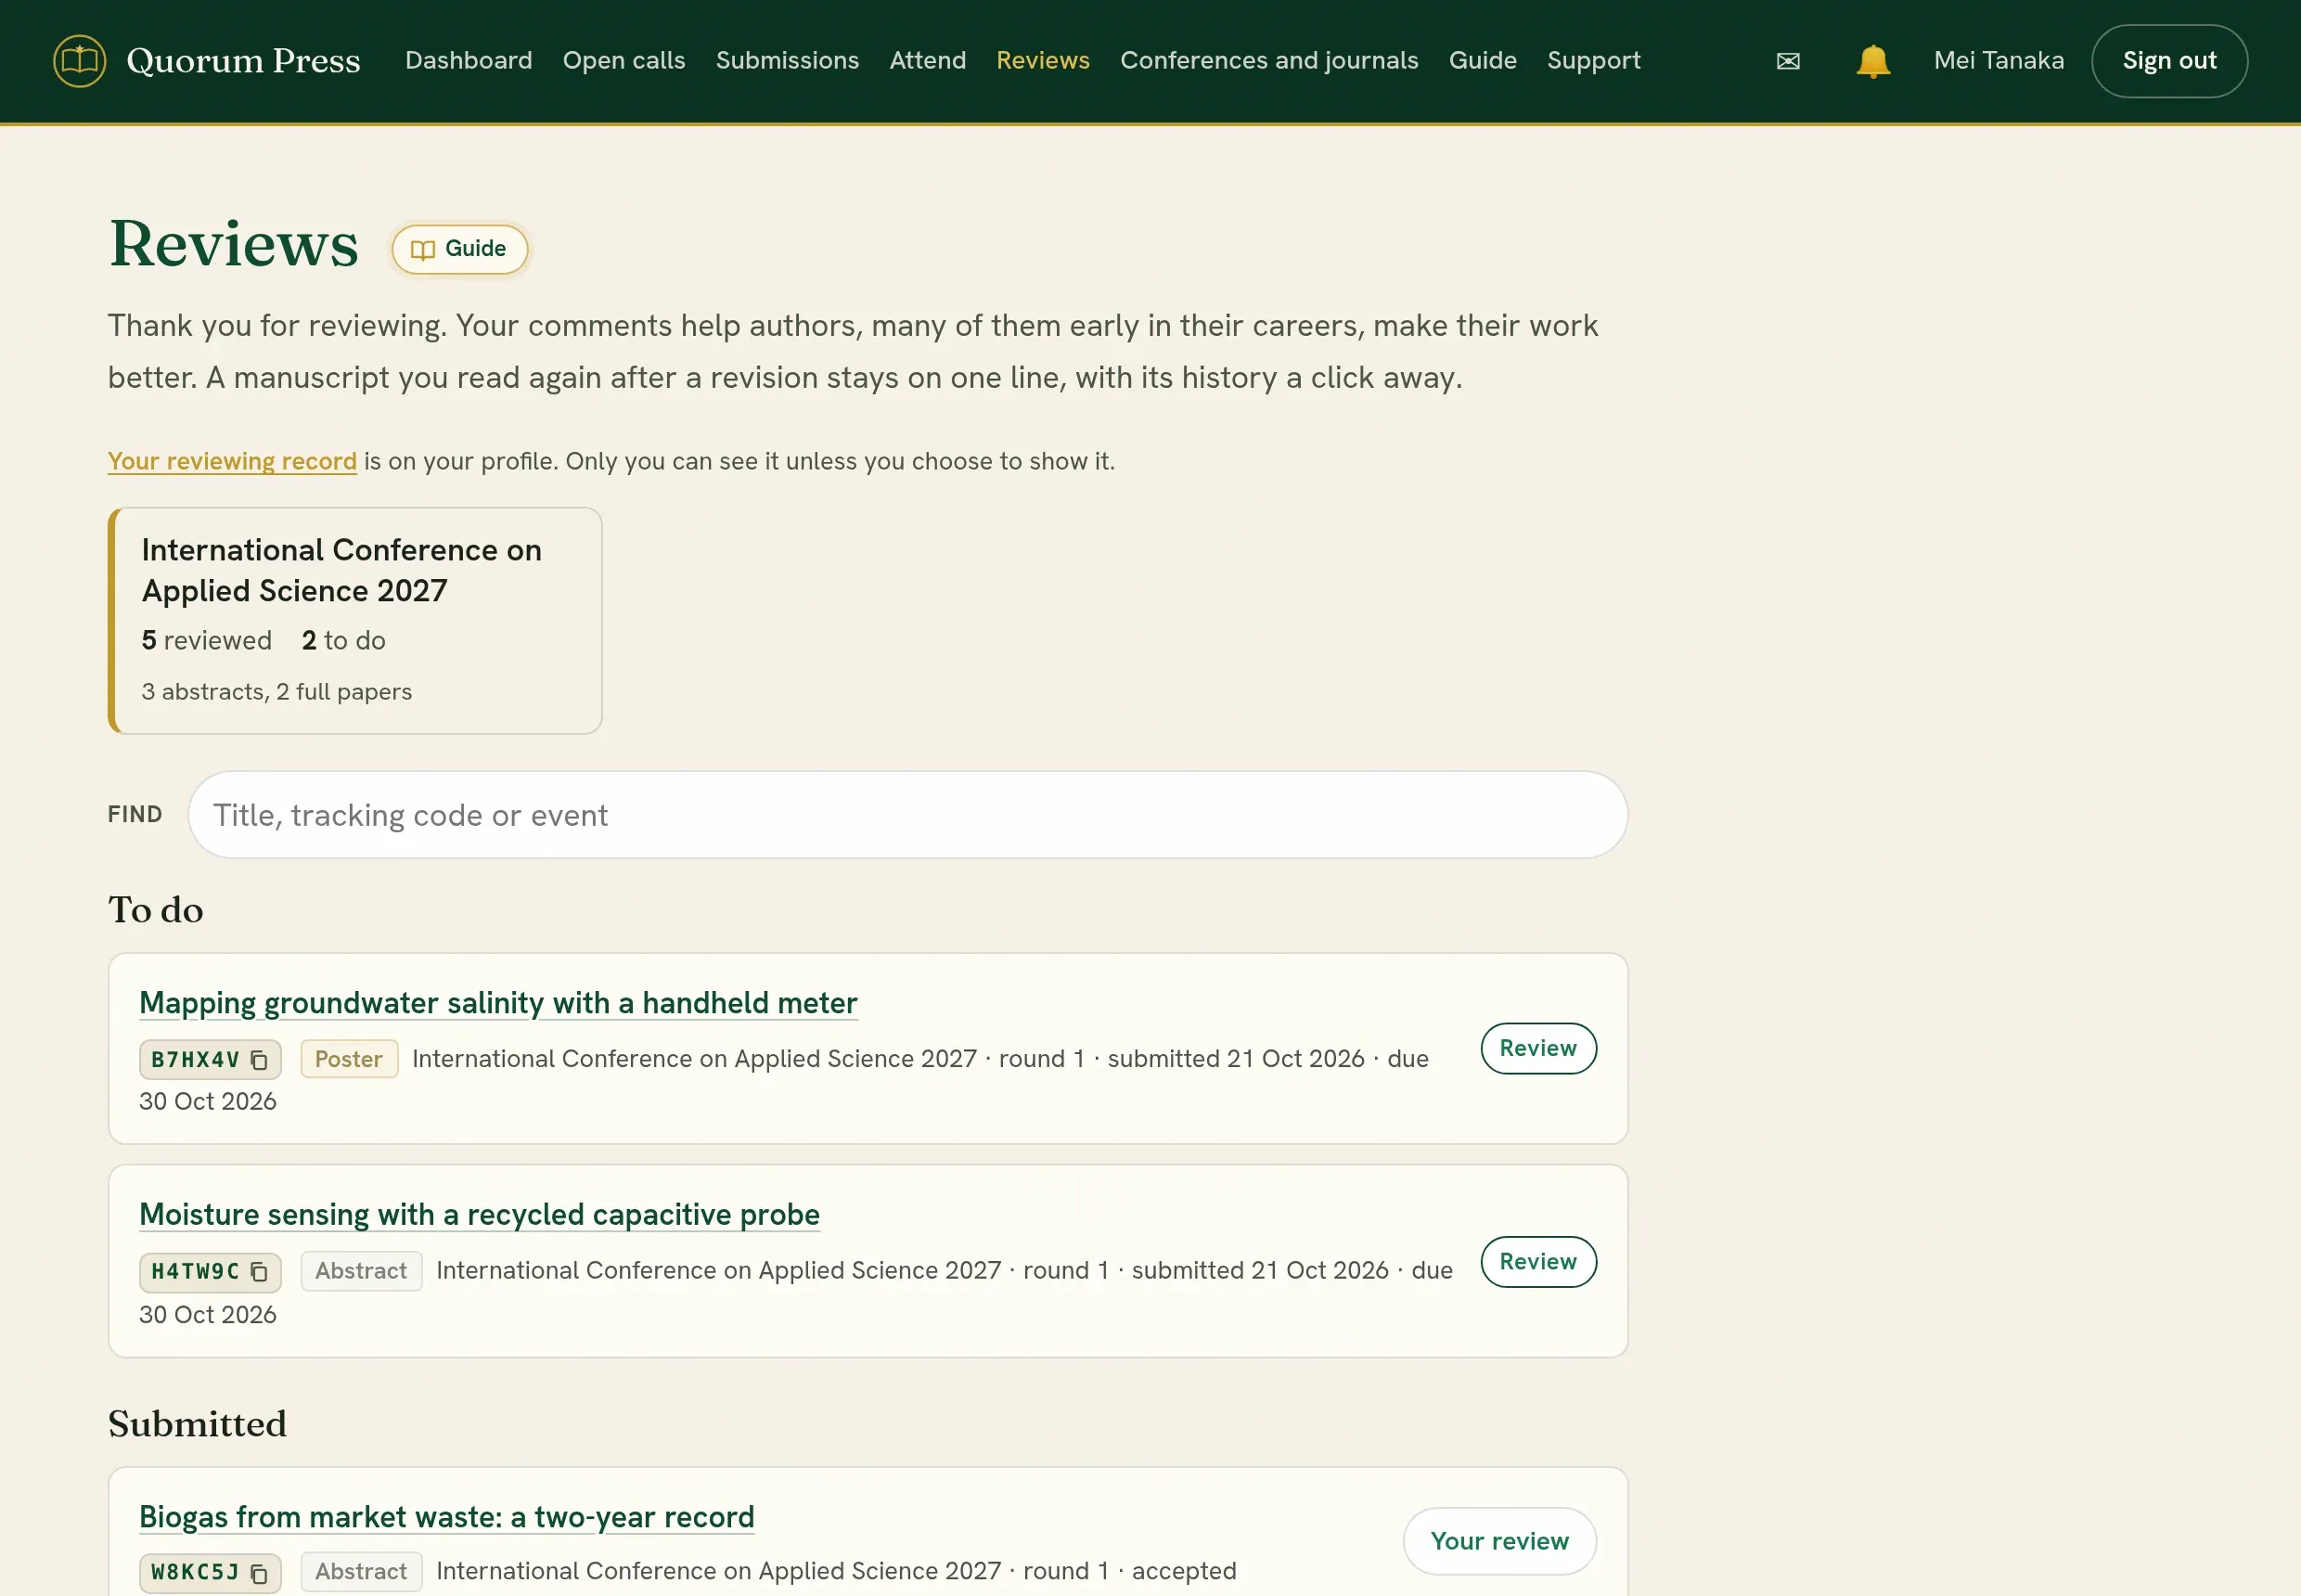Go to the Attend nav item
The width and height of the screenshot is (2301, 1596).
click(928, 61)
